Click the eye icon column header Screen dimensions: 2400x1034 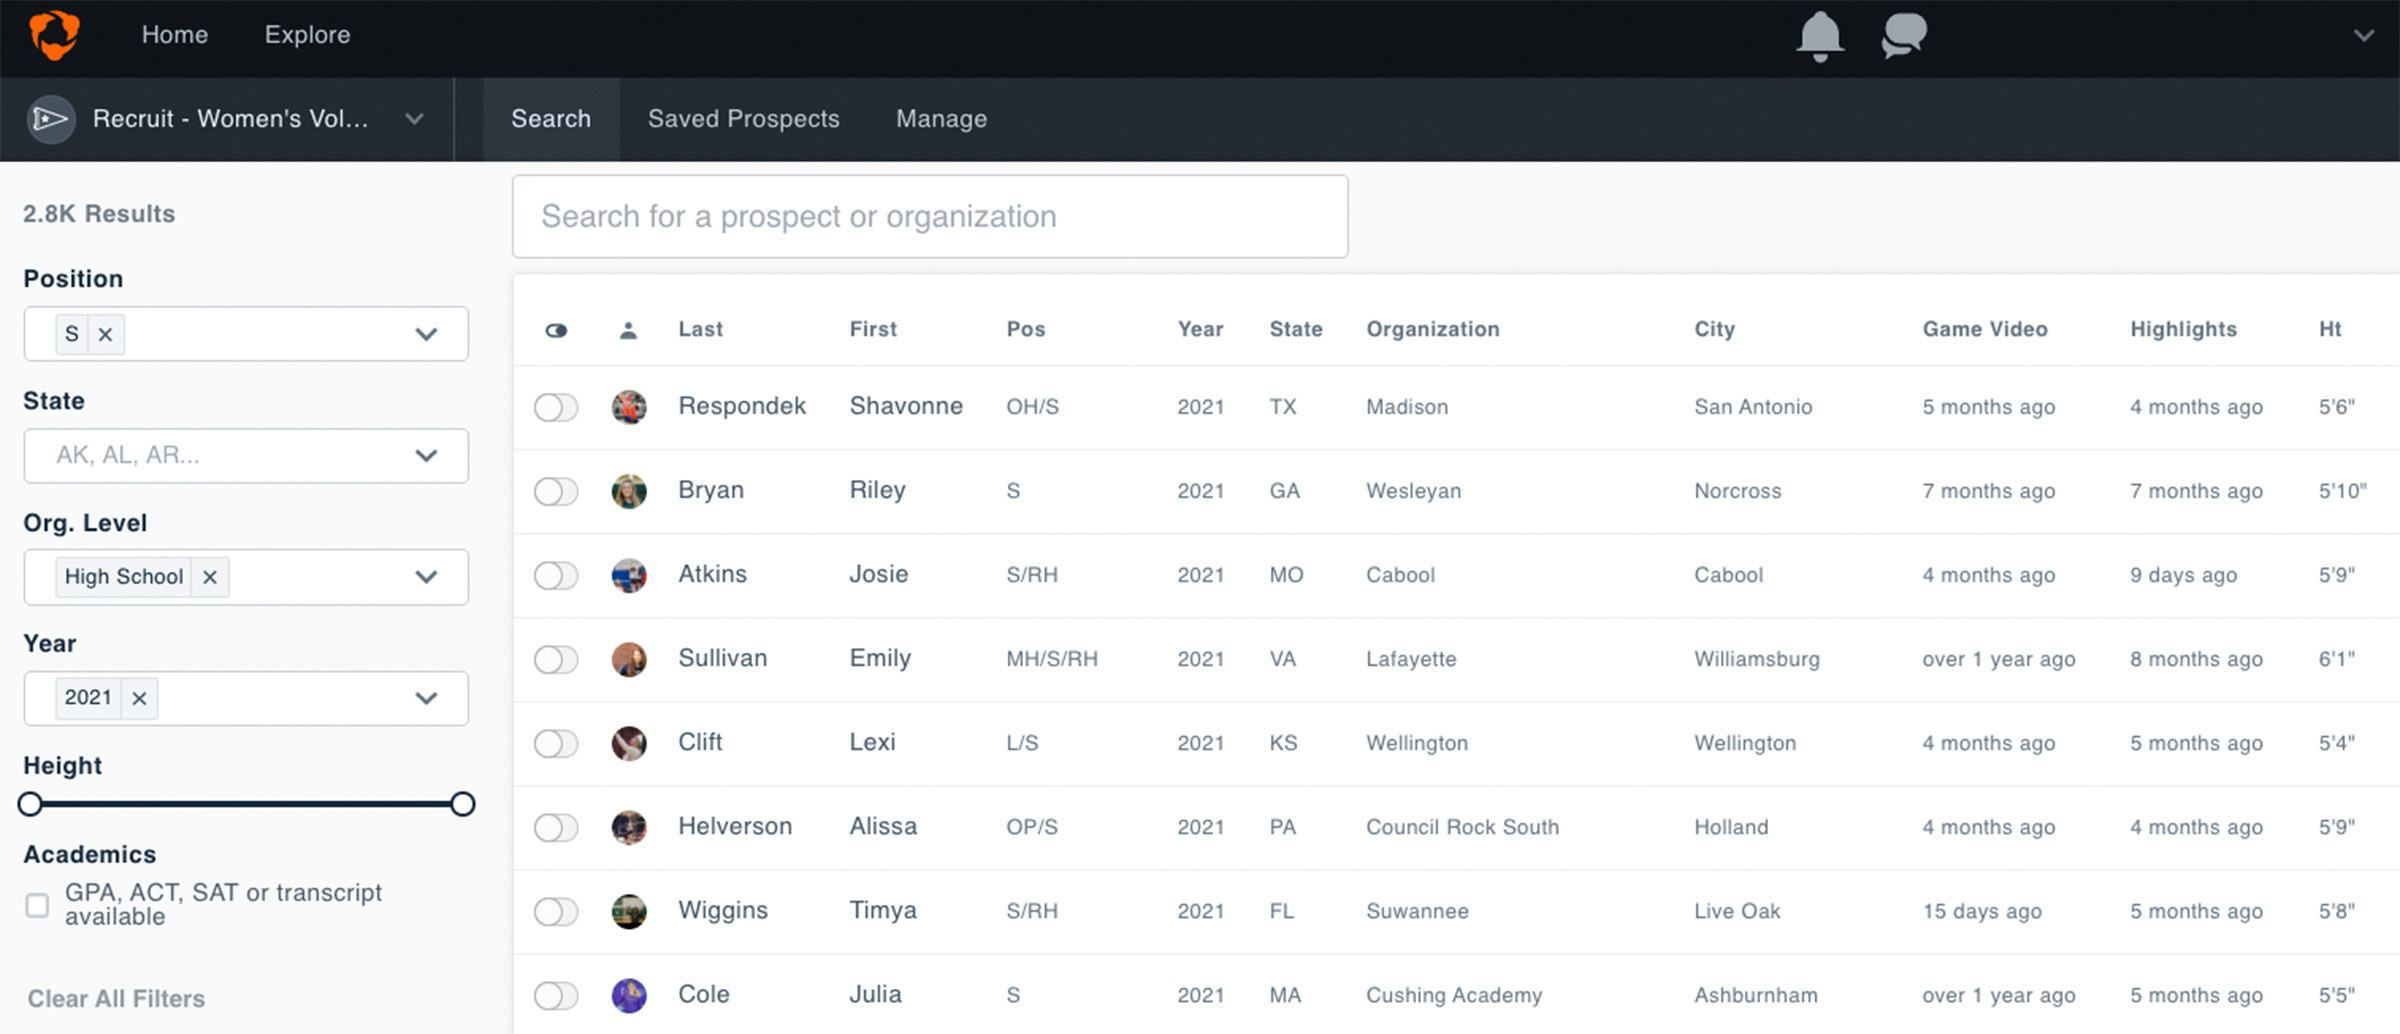pos(556,330)
